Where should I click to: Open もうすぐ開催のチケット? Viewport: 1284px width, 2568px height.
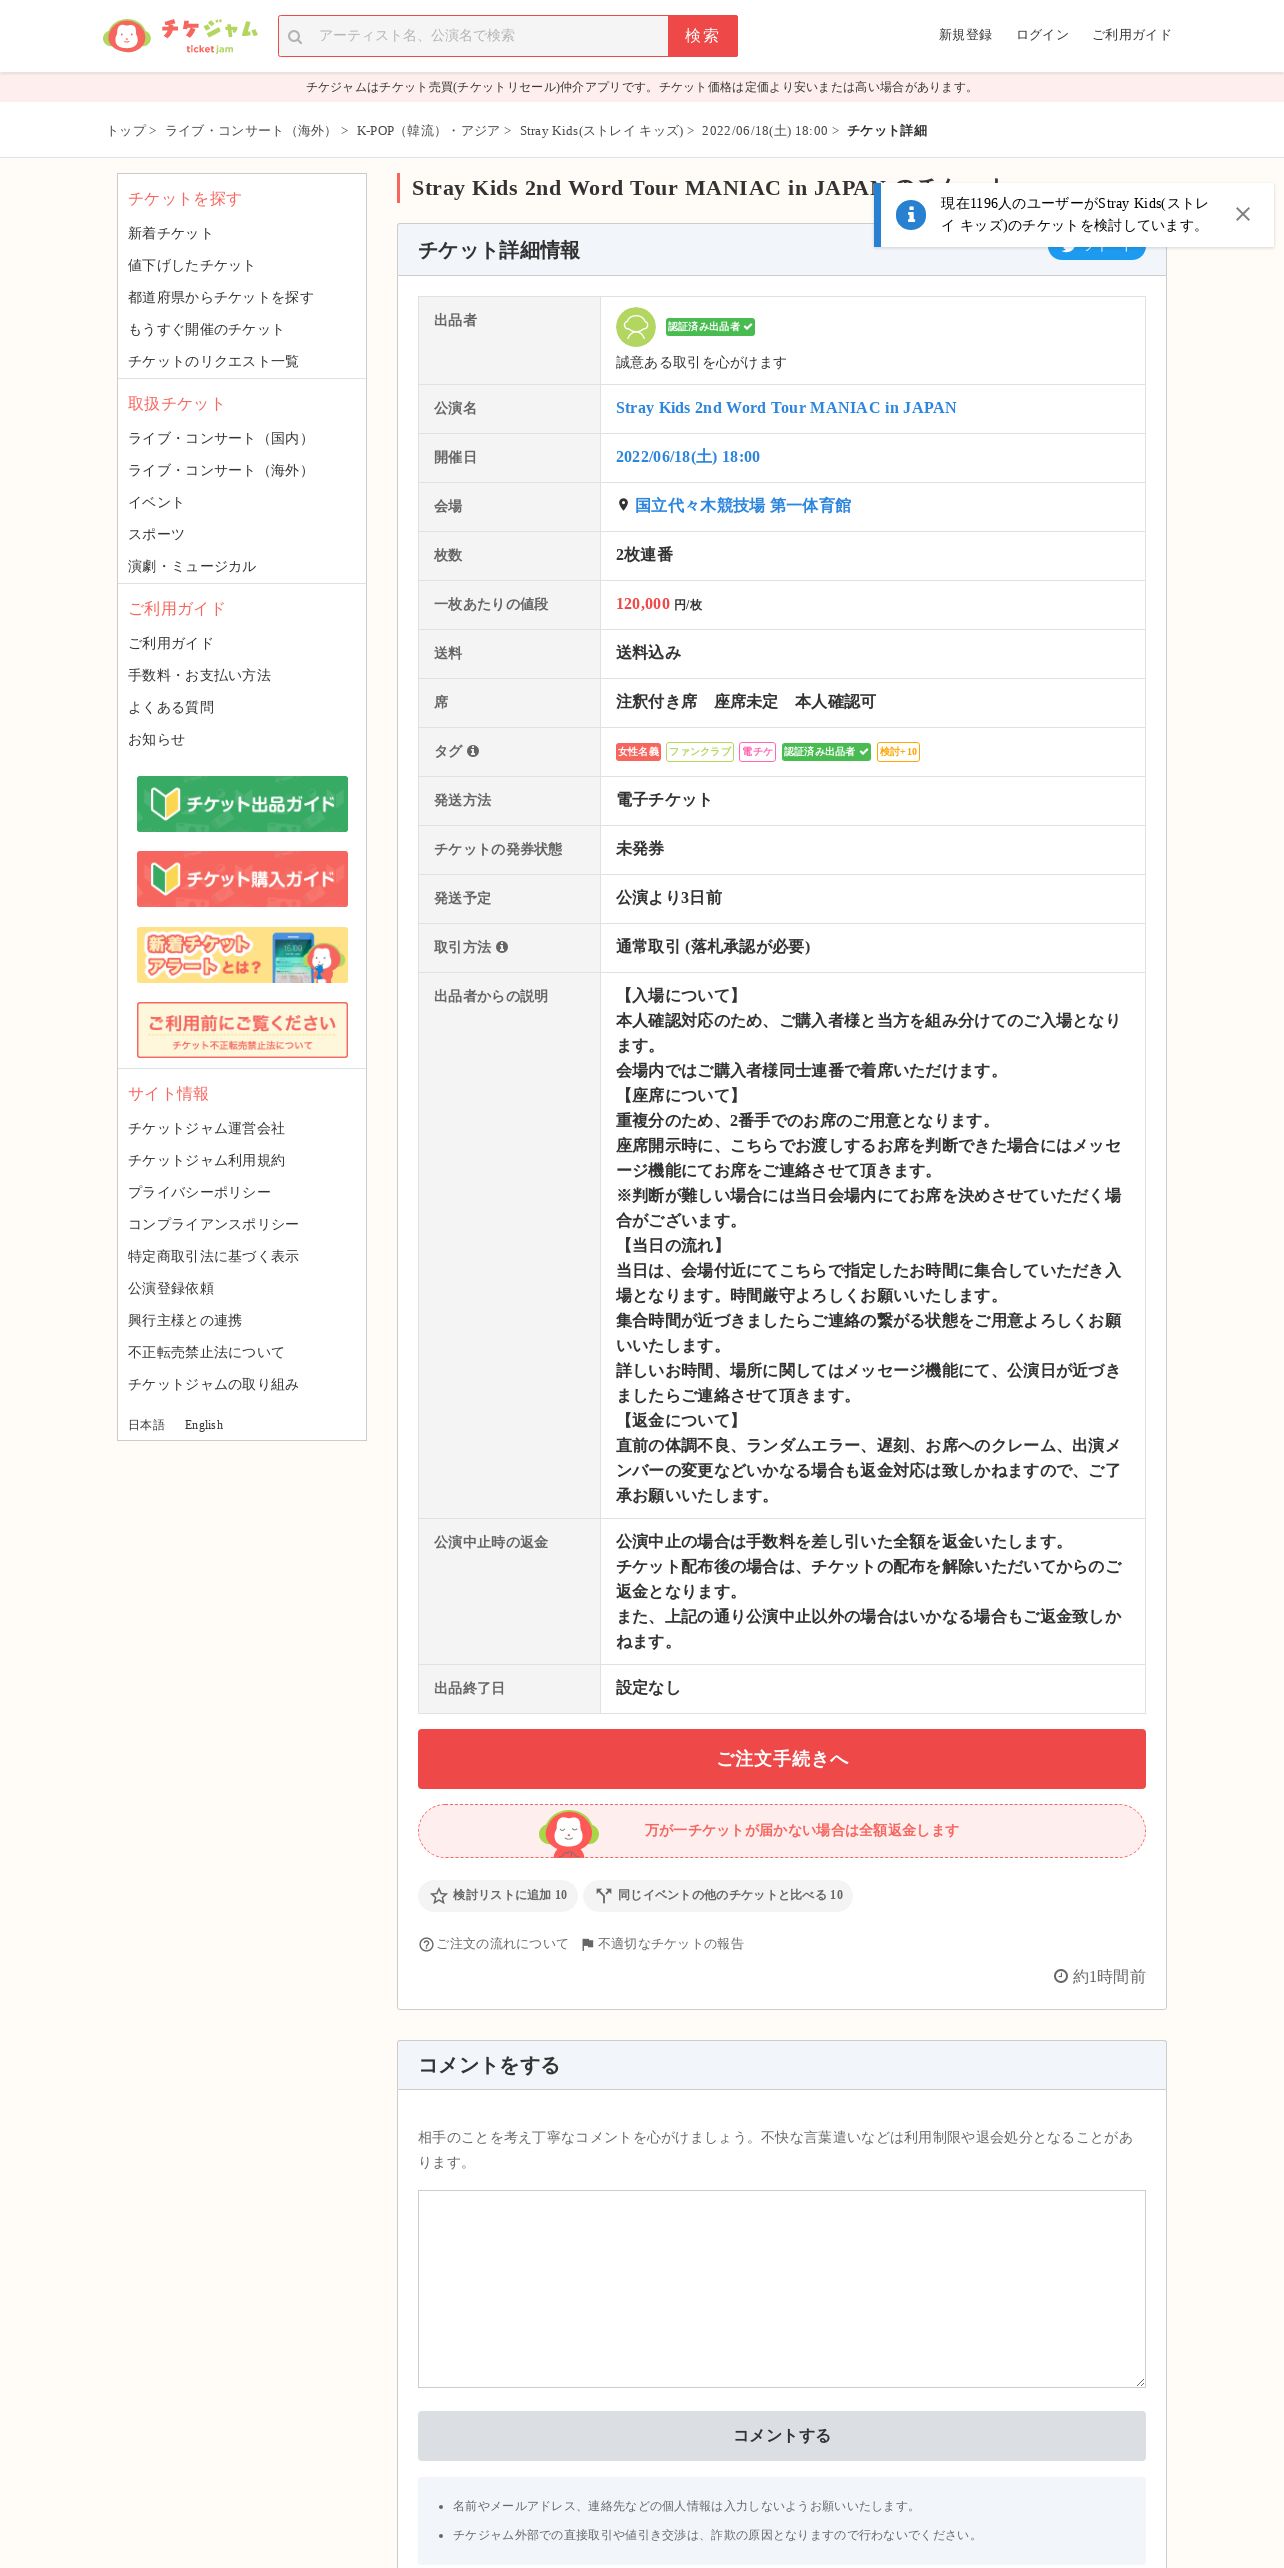[x=206, y=329]
